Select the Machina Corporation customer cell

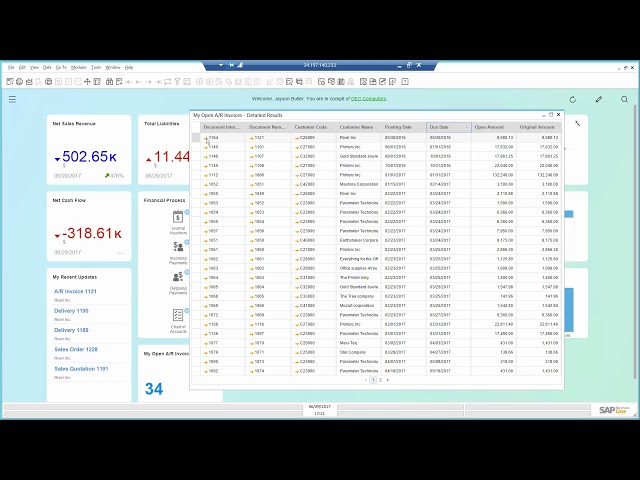[359, 184]
